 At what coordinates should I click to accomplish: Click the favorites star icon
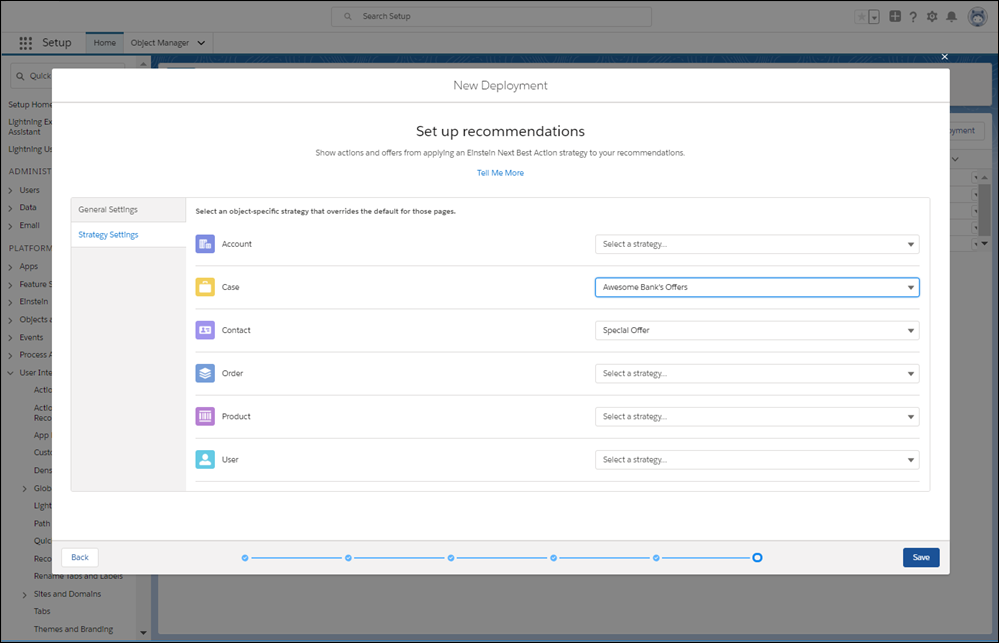[x=862, y=16]
